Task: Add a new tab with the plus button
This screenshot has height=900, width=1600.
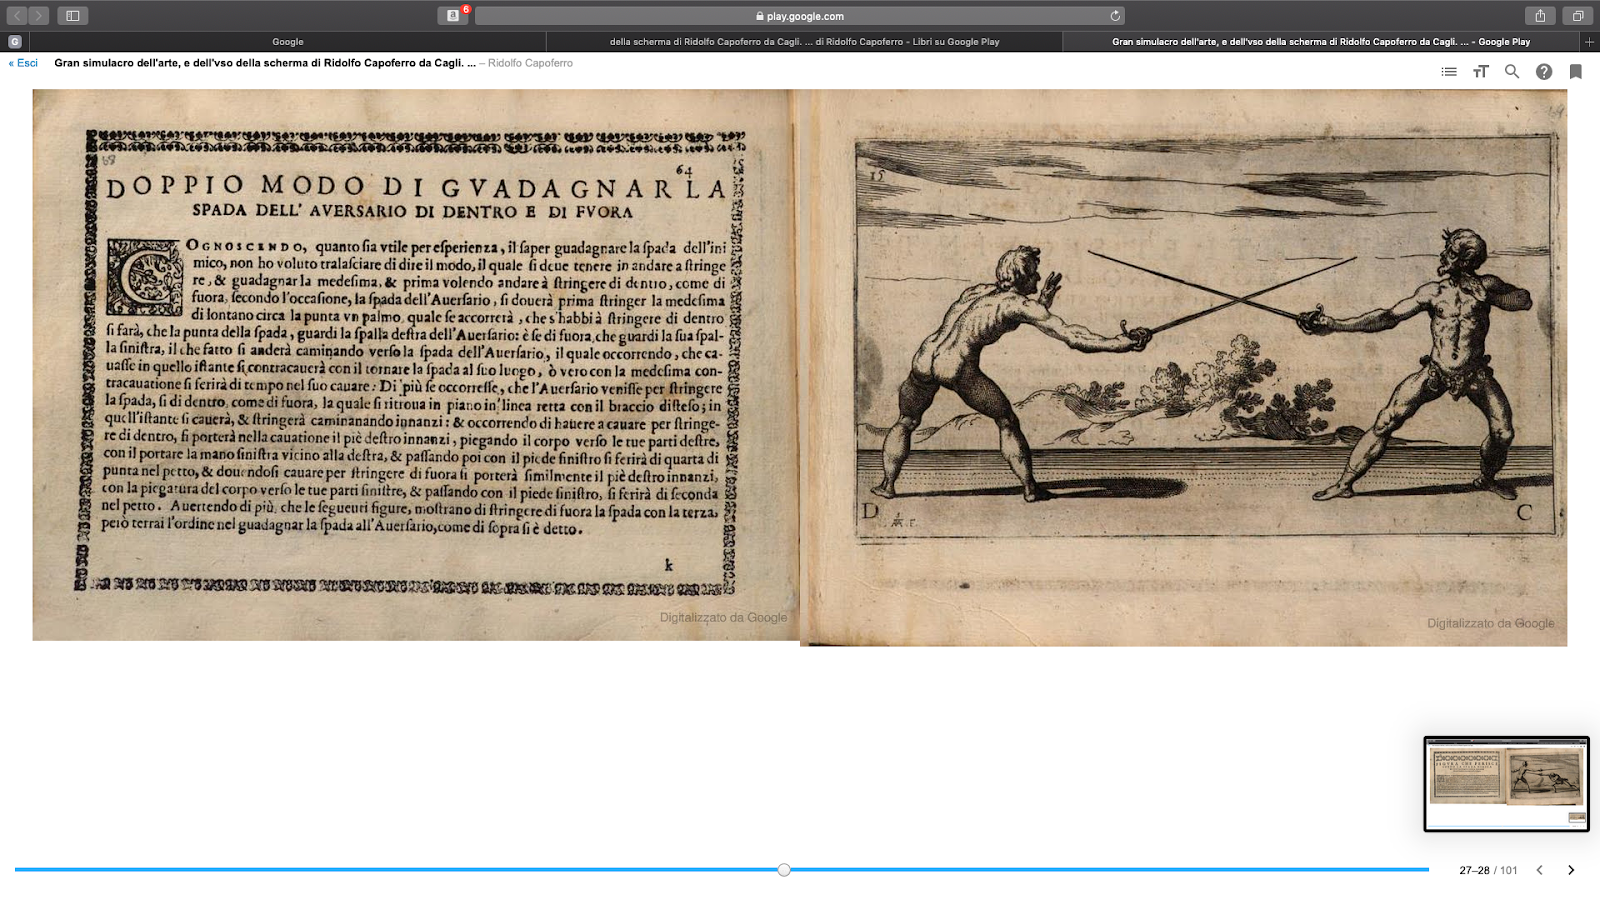Action: coord(1589,42)
